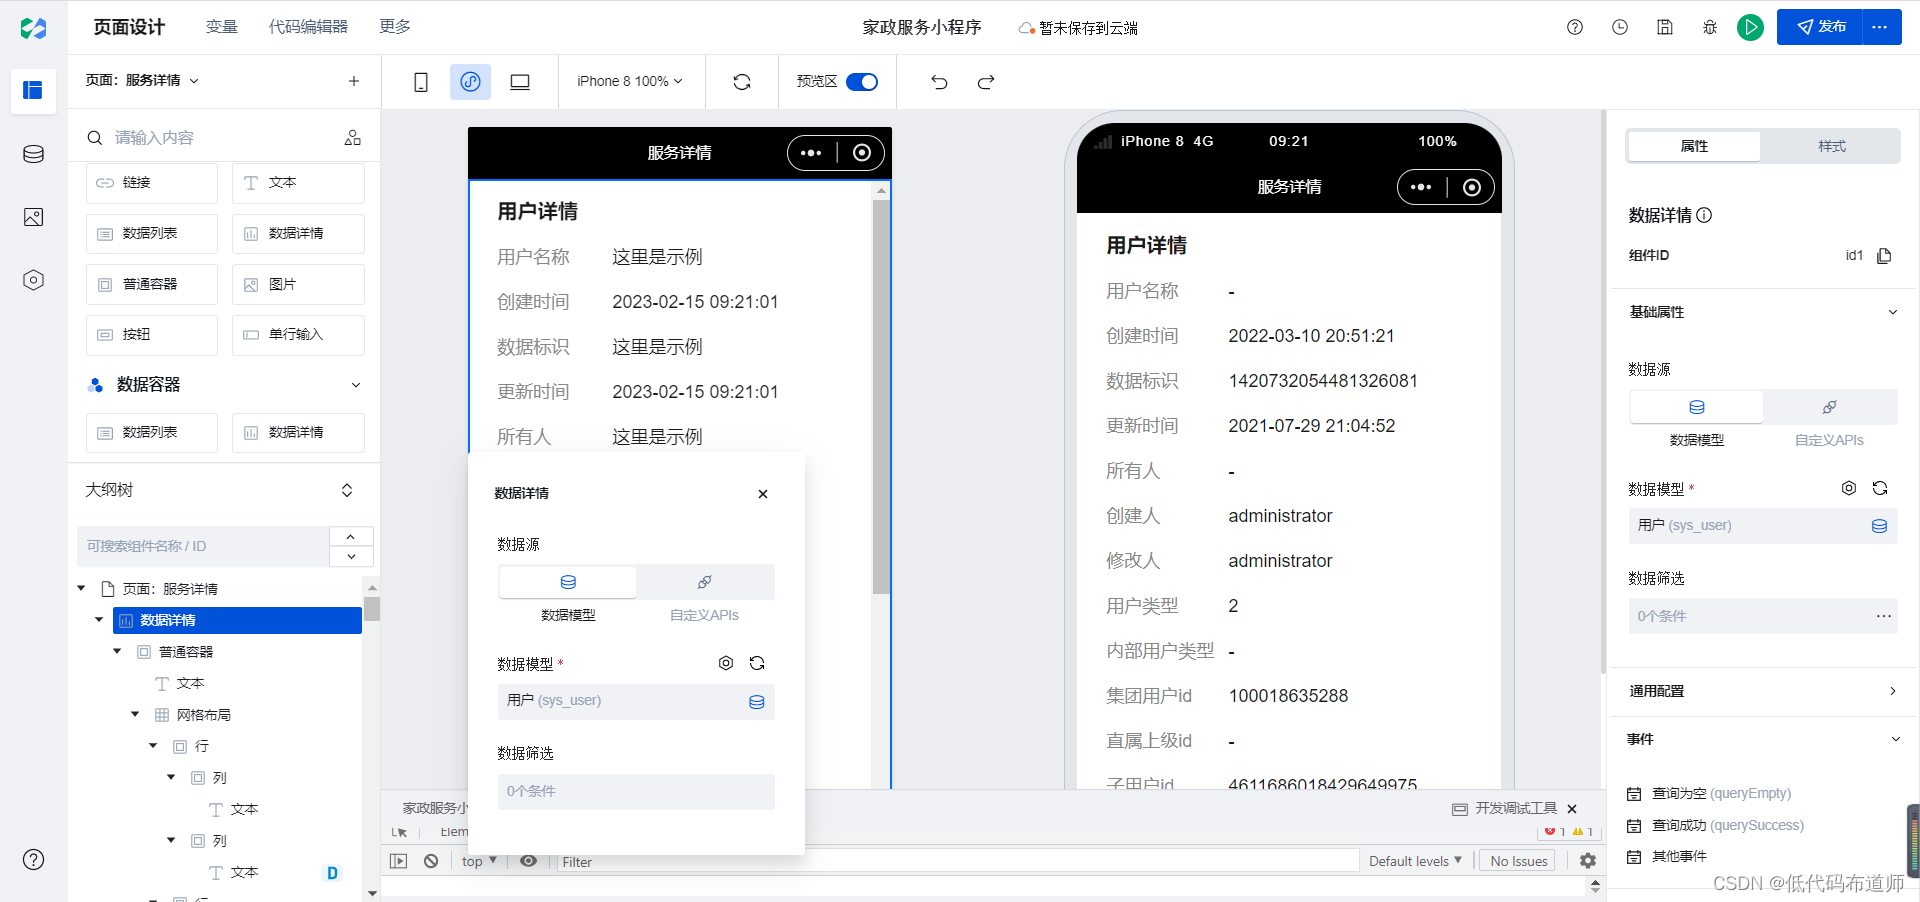Screen dimensions: 1920x902
Task: Collapse 网格布局 node in outline tree
Action: pyautogui.click(x=135, y=714)
